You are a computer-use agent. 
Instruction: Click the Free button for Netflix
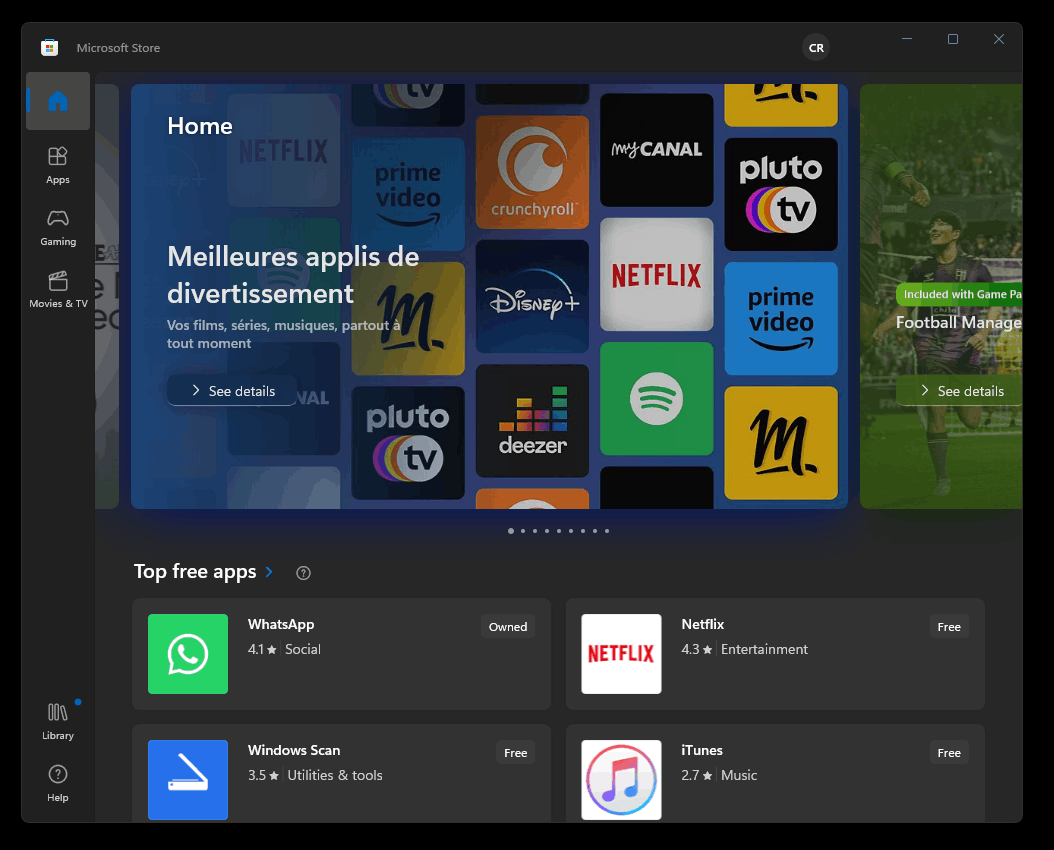tap(948, 626)
